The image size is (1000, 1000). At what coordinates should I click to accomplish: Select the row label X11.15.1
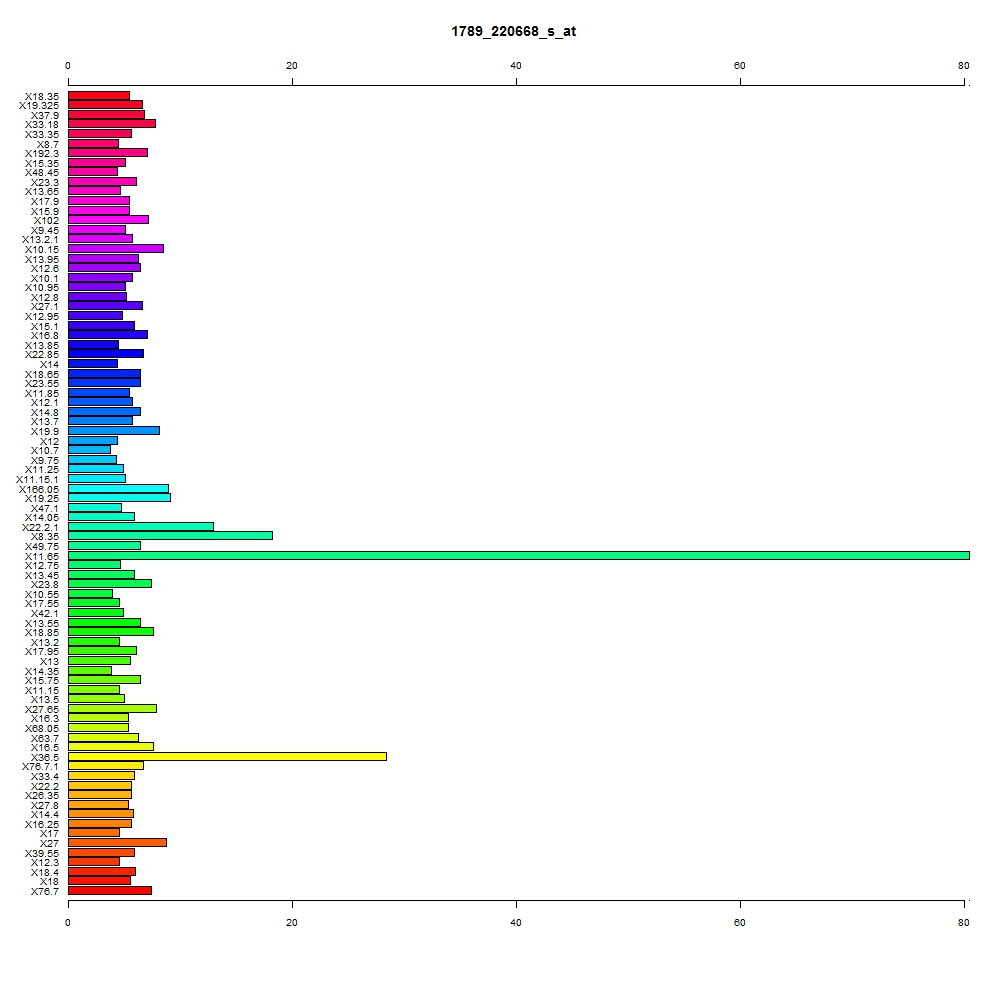[38, 480]
